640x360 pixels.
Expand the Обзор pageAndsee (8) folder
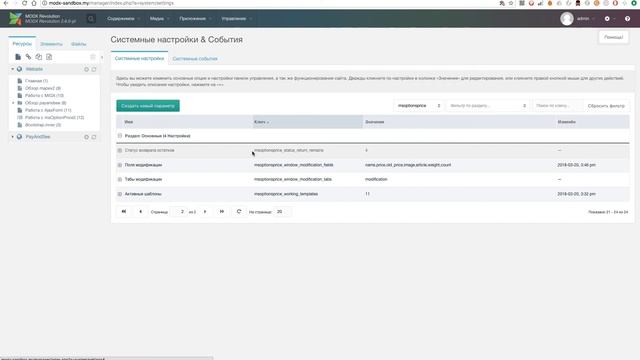(x=13, y=103)
